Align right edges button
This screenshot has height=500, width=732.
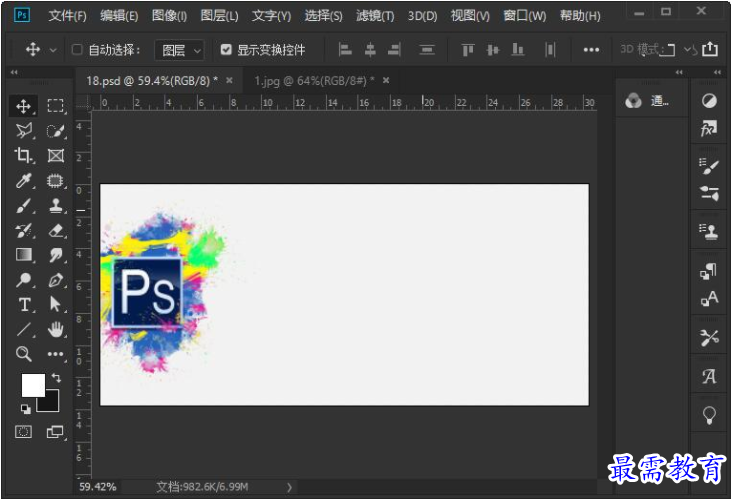(x=394, y=49)
